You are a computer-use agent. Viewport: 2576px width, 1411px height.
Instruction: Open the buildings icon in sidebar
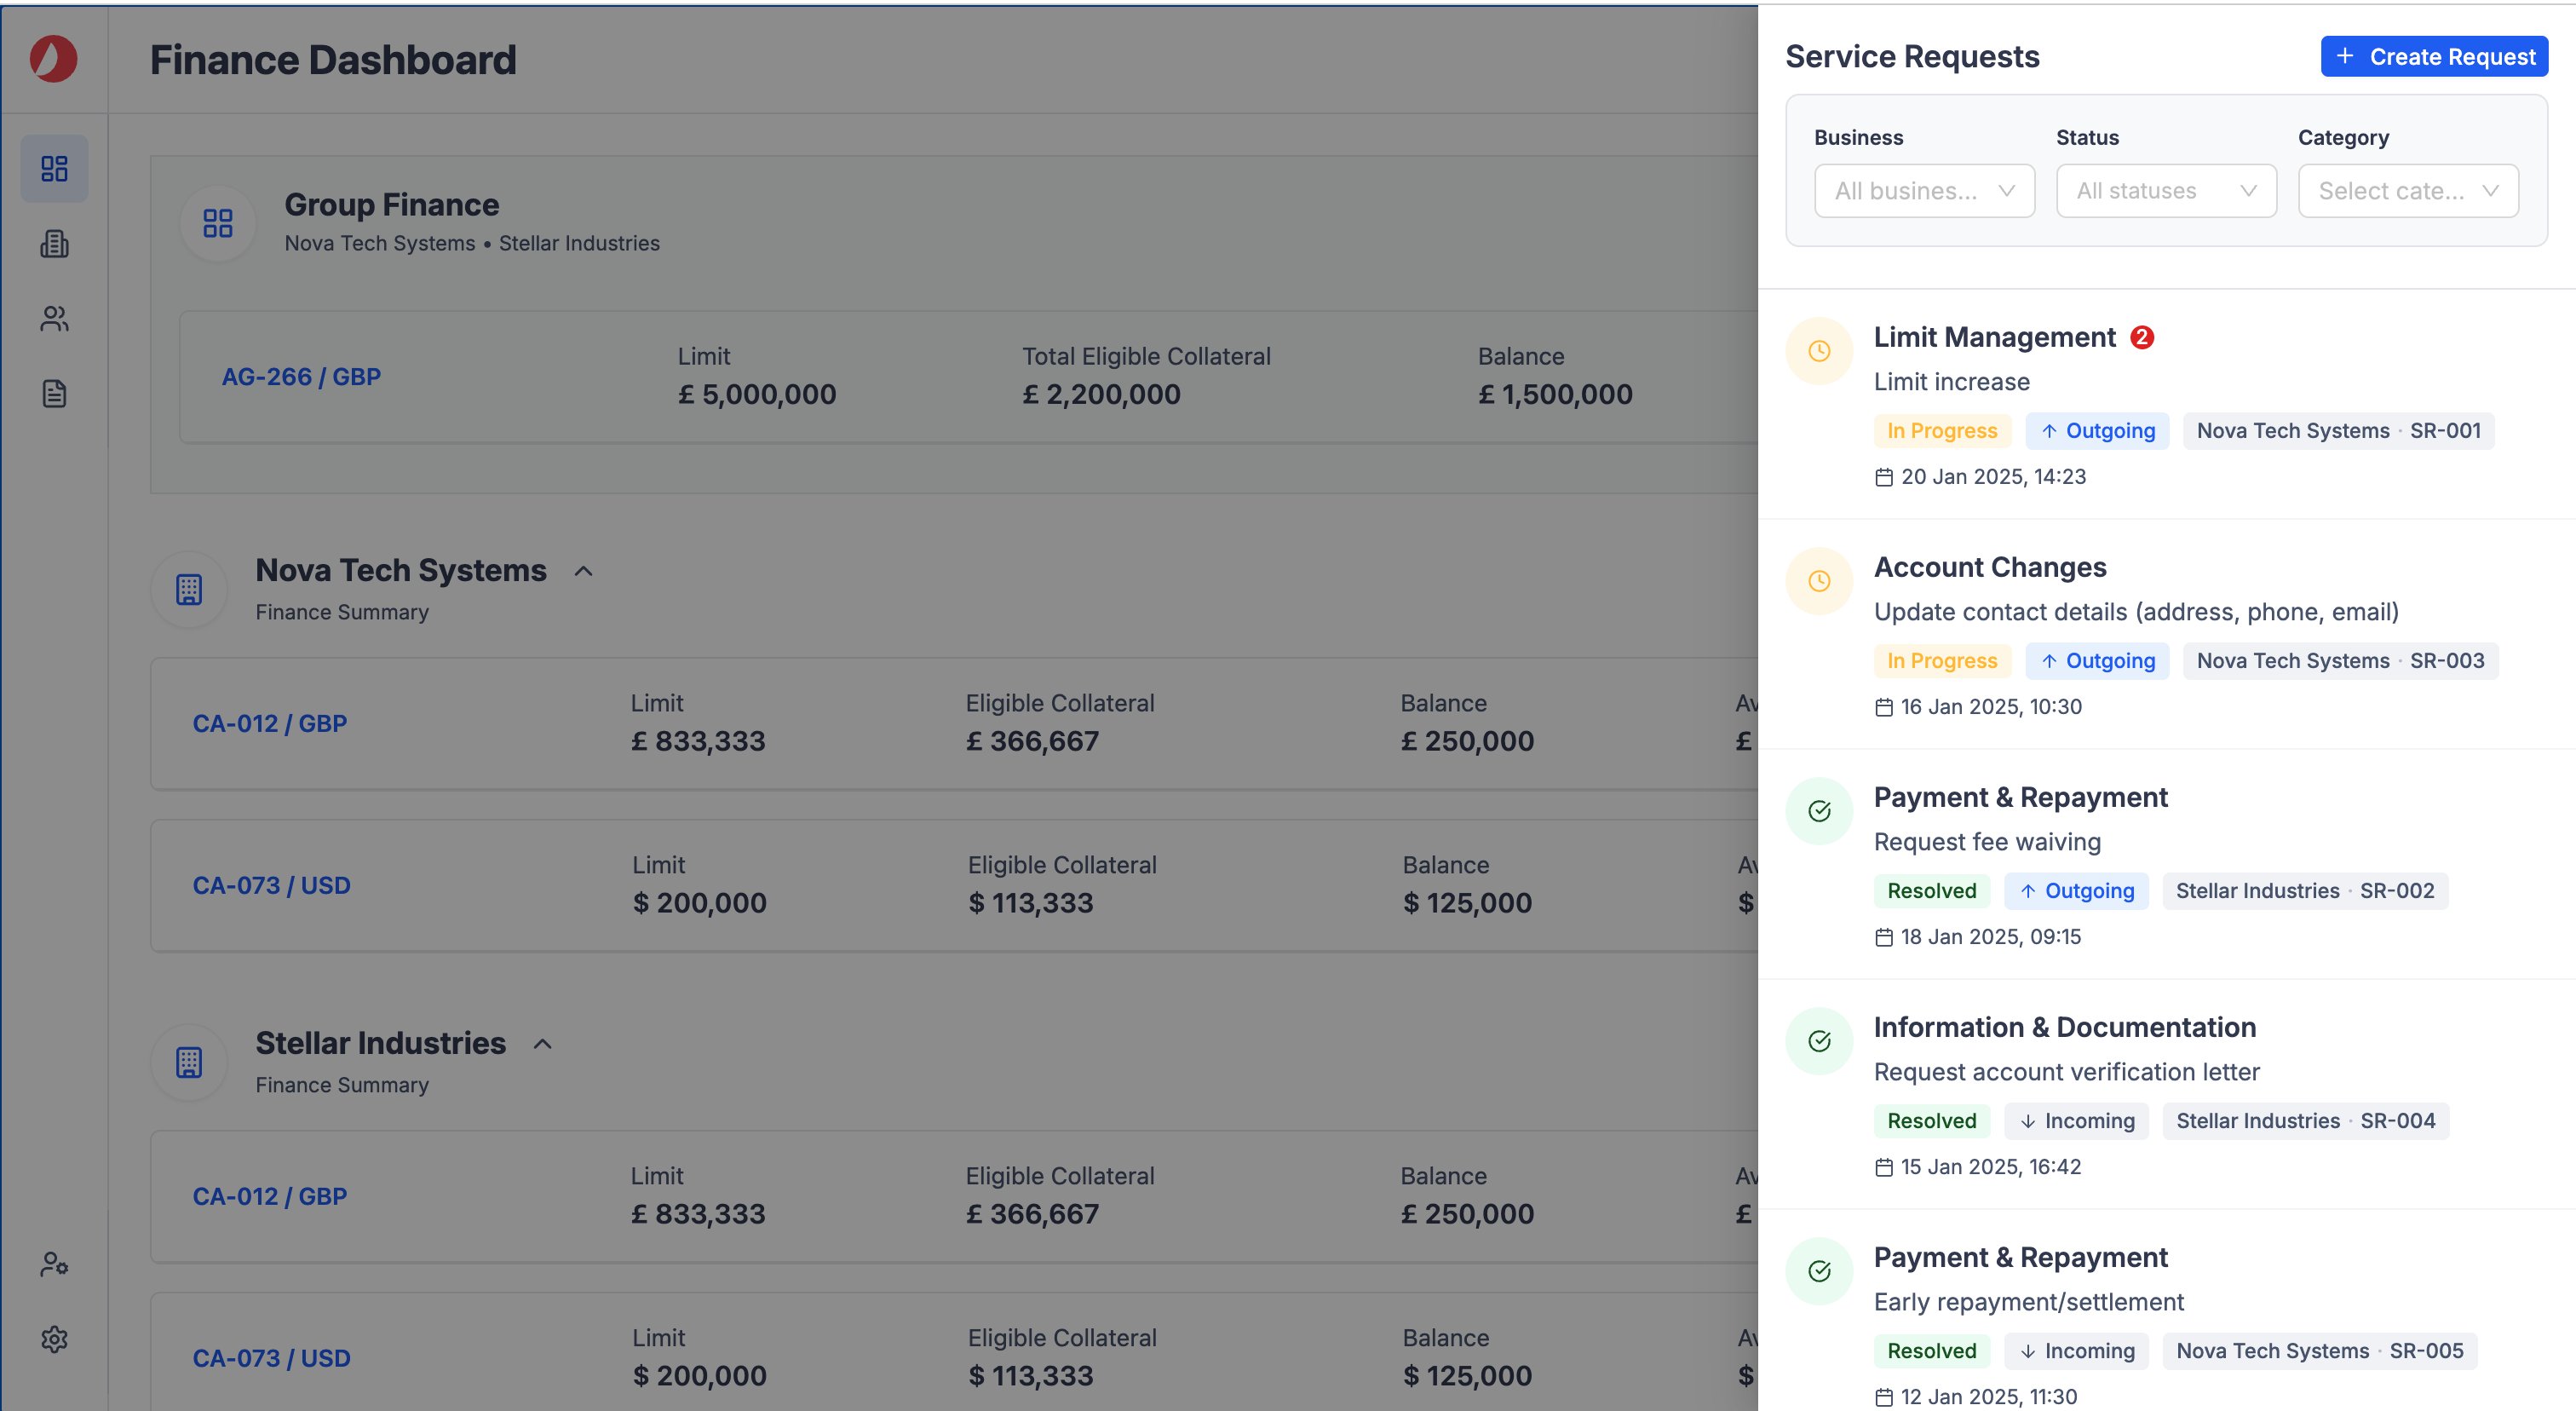[54, 244]
